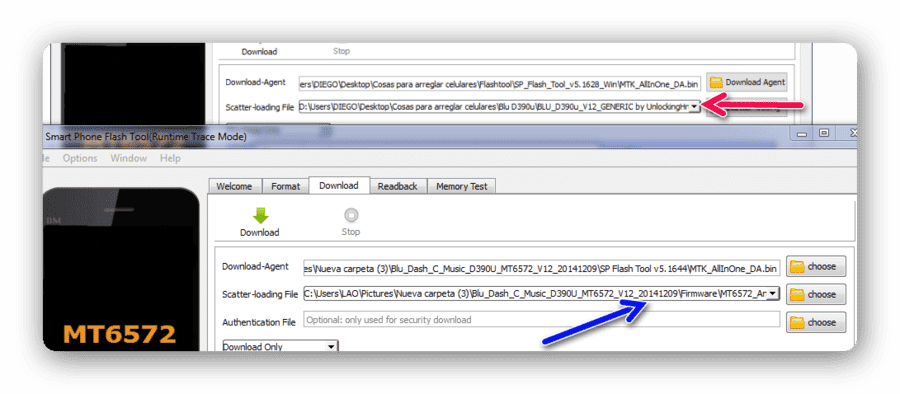Open the Download Only mode dropdown
This screenshot has height=394, width=900.
(280, 347)
